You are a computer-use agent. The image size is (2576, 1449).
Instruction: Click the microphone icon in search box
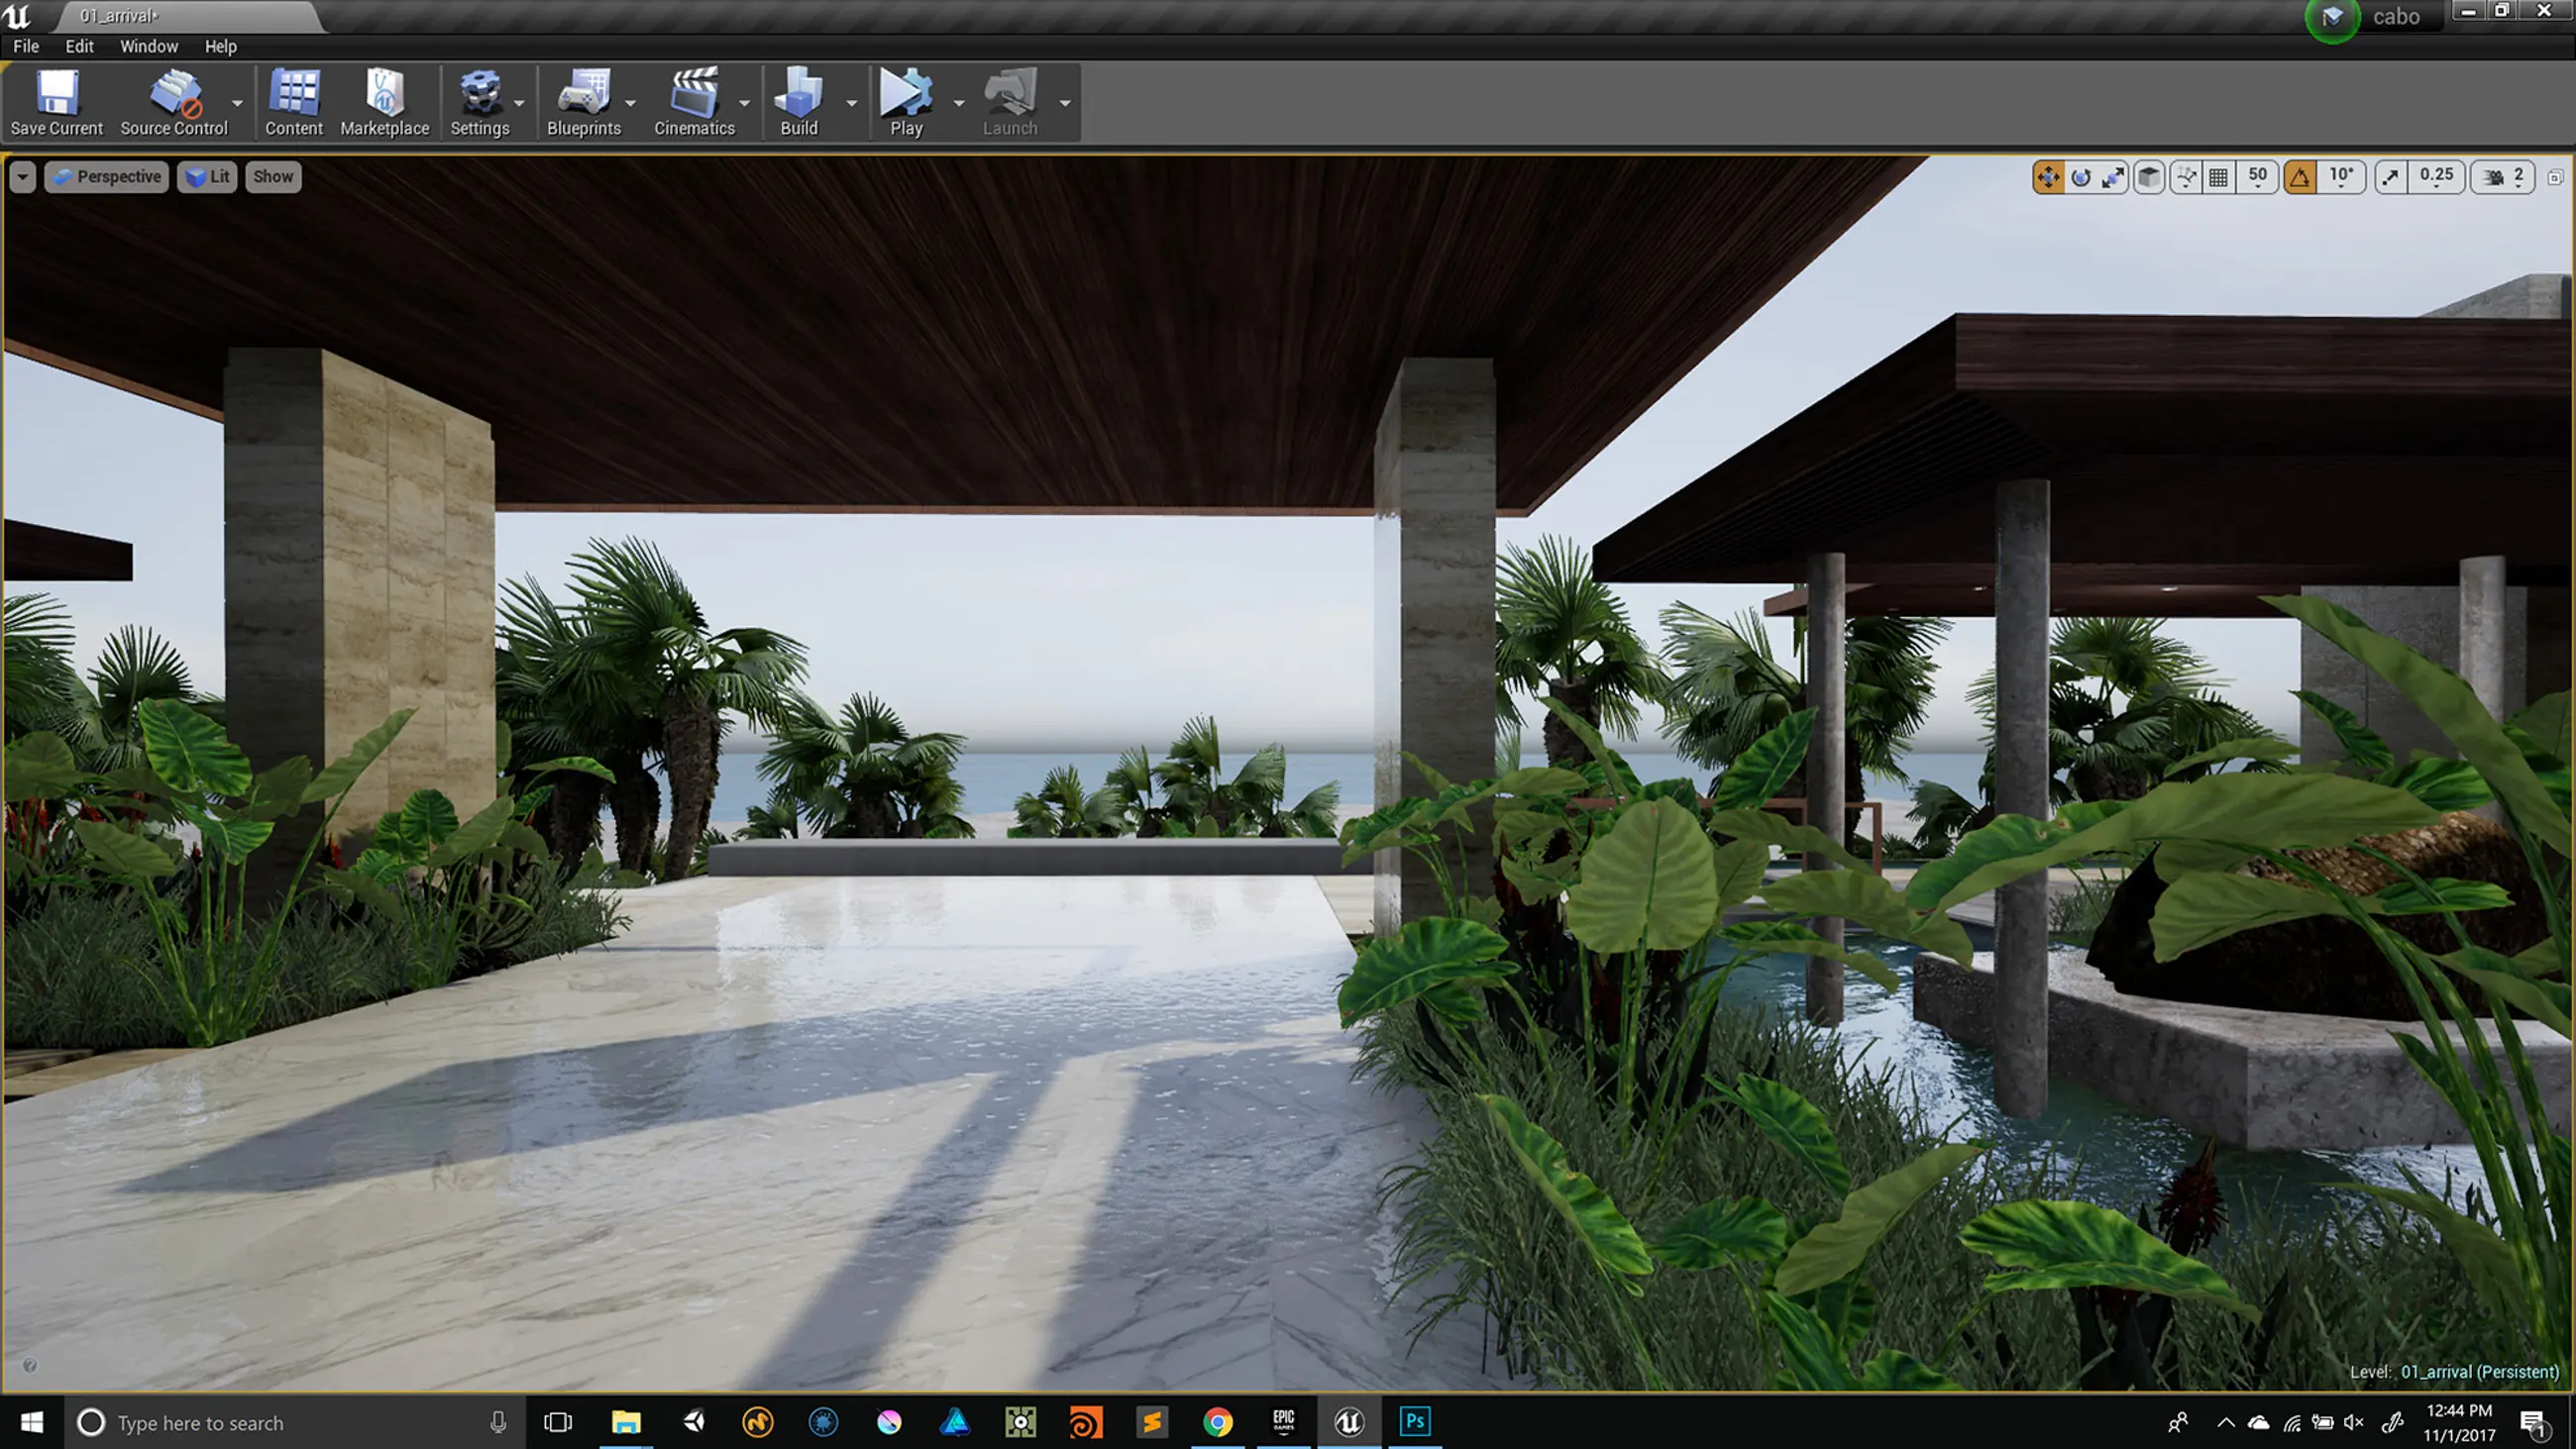tap(498, 1422)
